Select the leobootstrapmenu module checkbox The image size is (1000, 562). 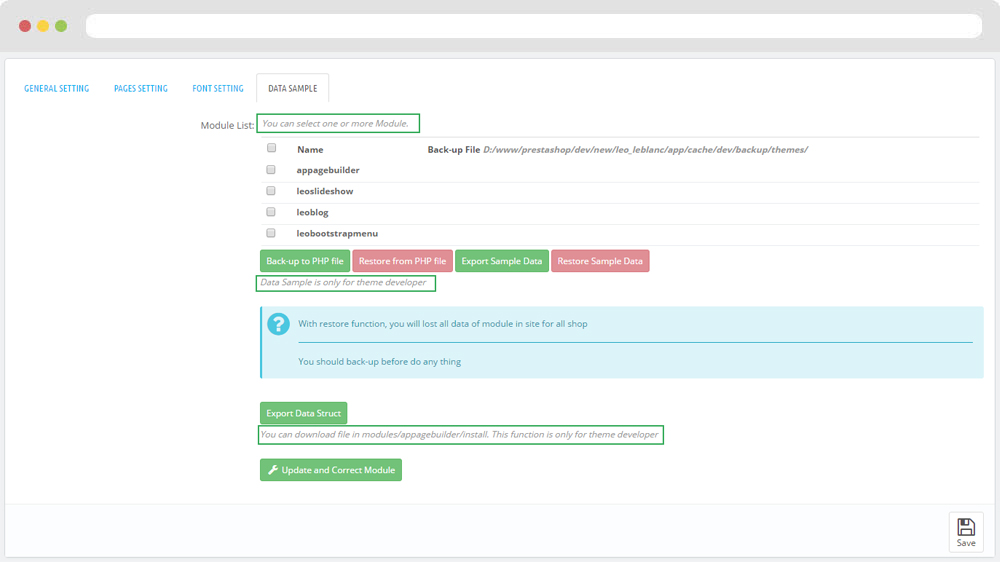[271, 233]
